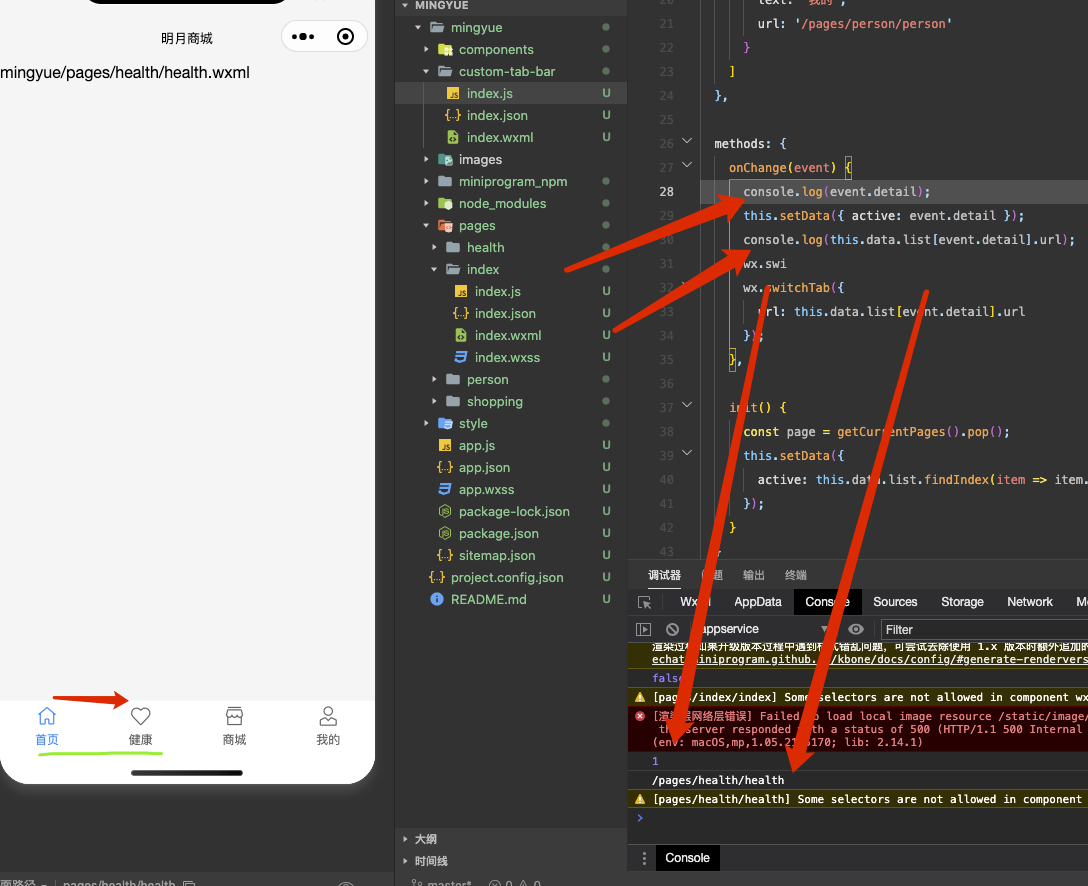Image resolution: width=1088 pixels, height=886 pixels.
Task: Click the simulator capsule close circle icon
Action: pyautogui.click(x=345, y=37)
